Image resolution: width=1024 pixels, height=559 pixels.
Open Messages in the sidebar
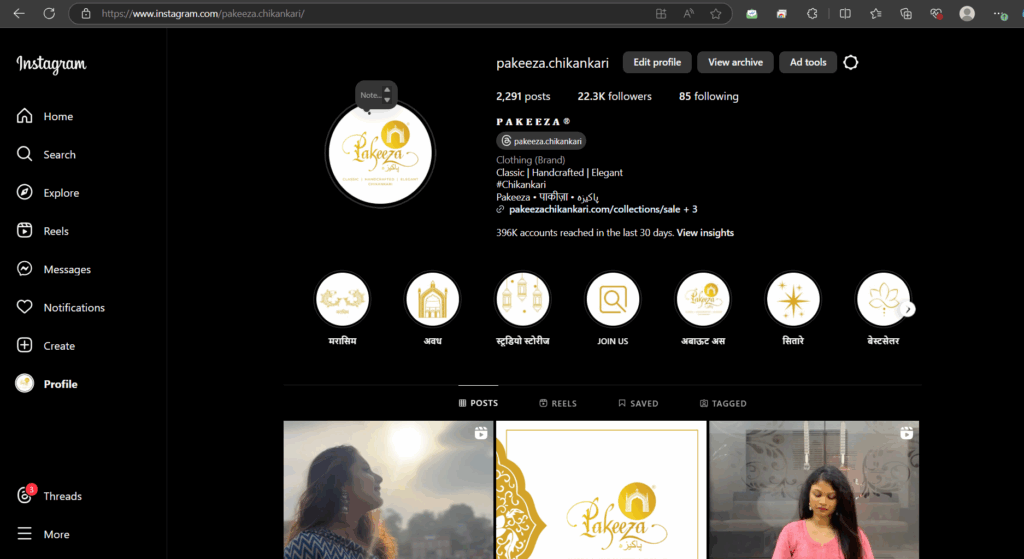coord(54,269)
